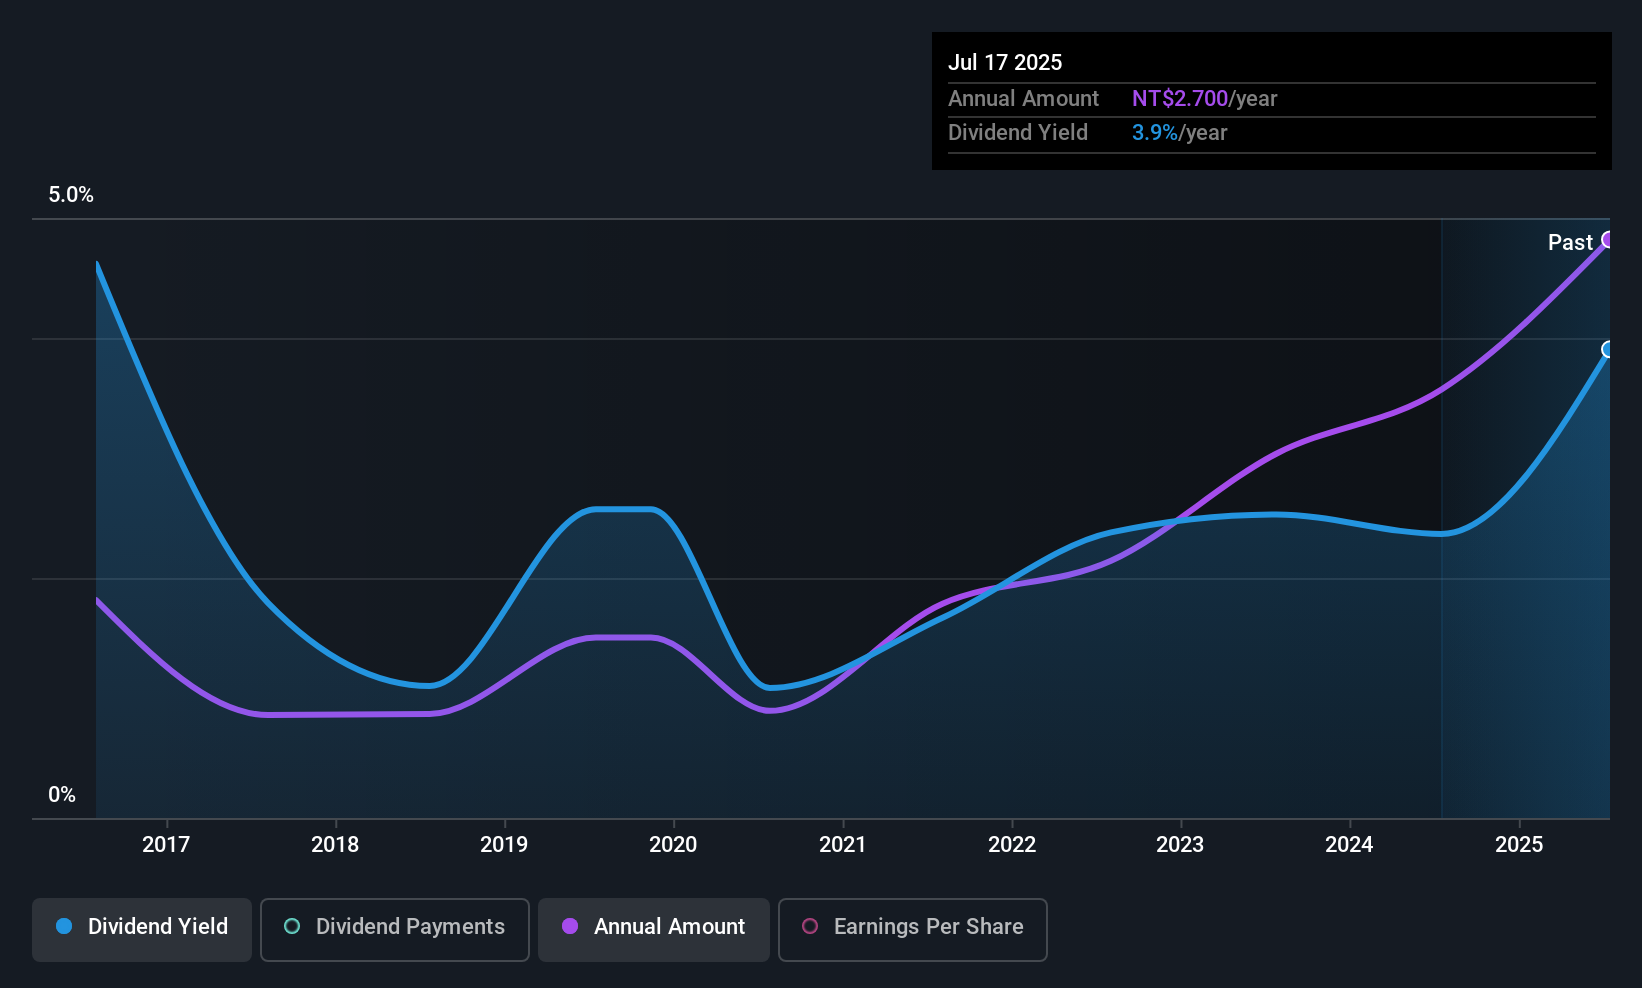Show the Earnings Per Share series

(913, 929)
